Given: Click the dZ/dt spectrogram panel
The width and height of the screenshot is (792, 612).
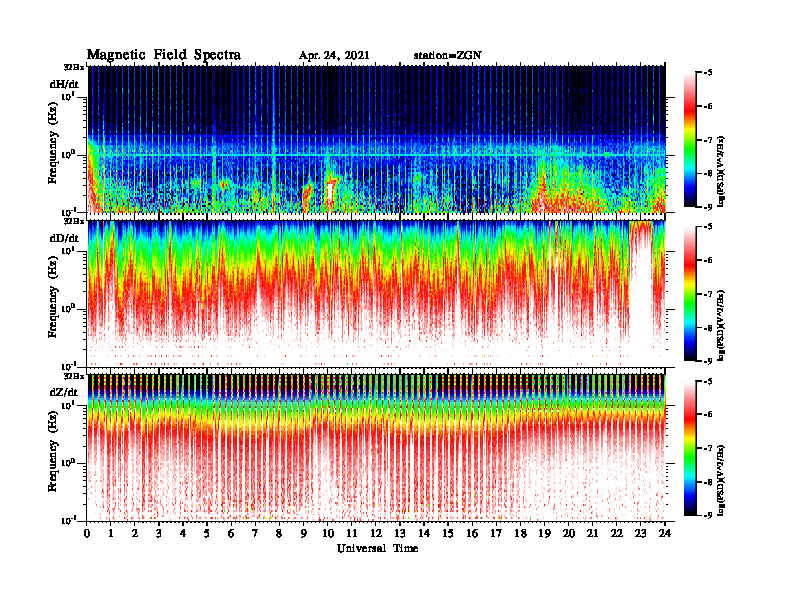Looking at the screenshot, I should click(x=376, y=447).
